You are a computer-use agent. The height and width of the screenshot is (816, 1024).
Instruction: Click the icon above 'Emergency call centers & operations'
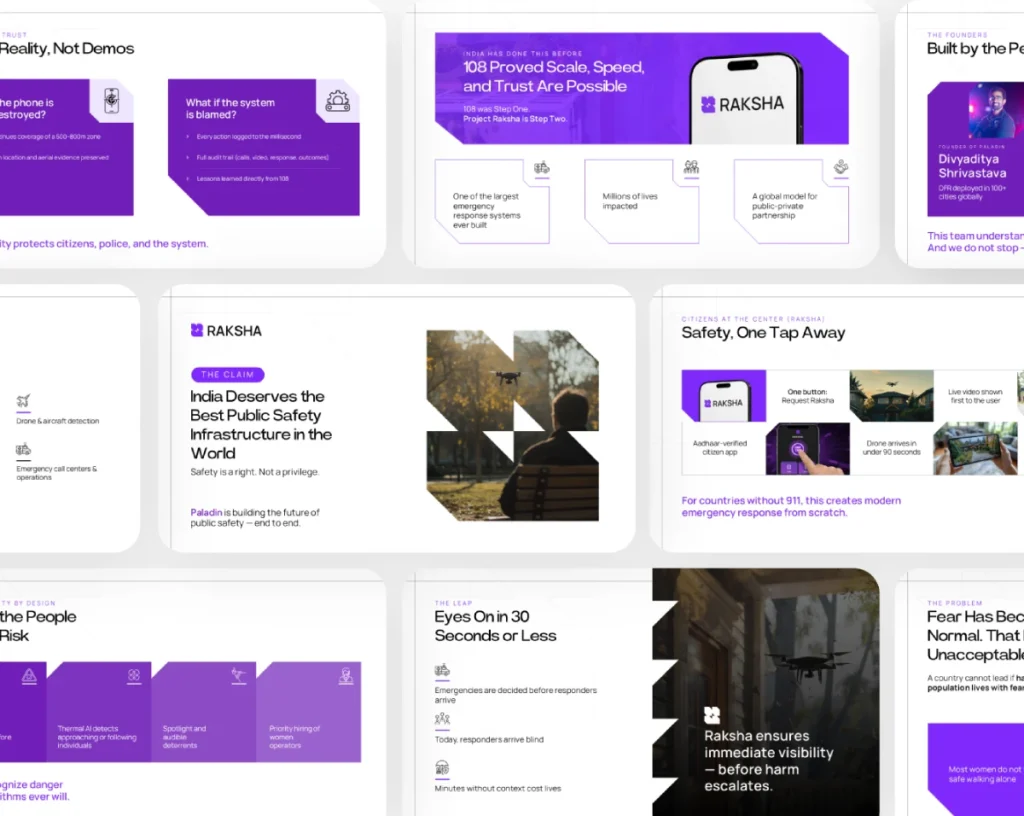(x=24, y=449)
